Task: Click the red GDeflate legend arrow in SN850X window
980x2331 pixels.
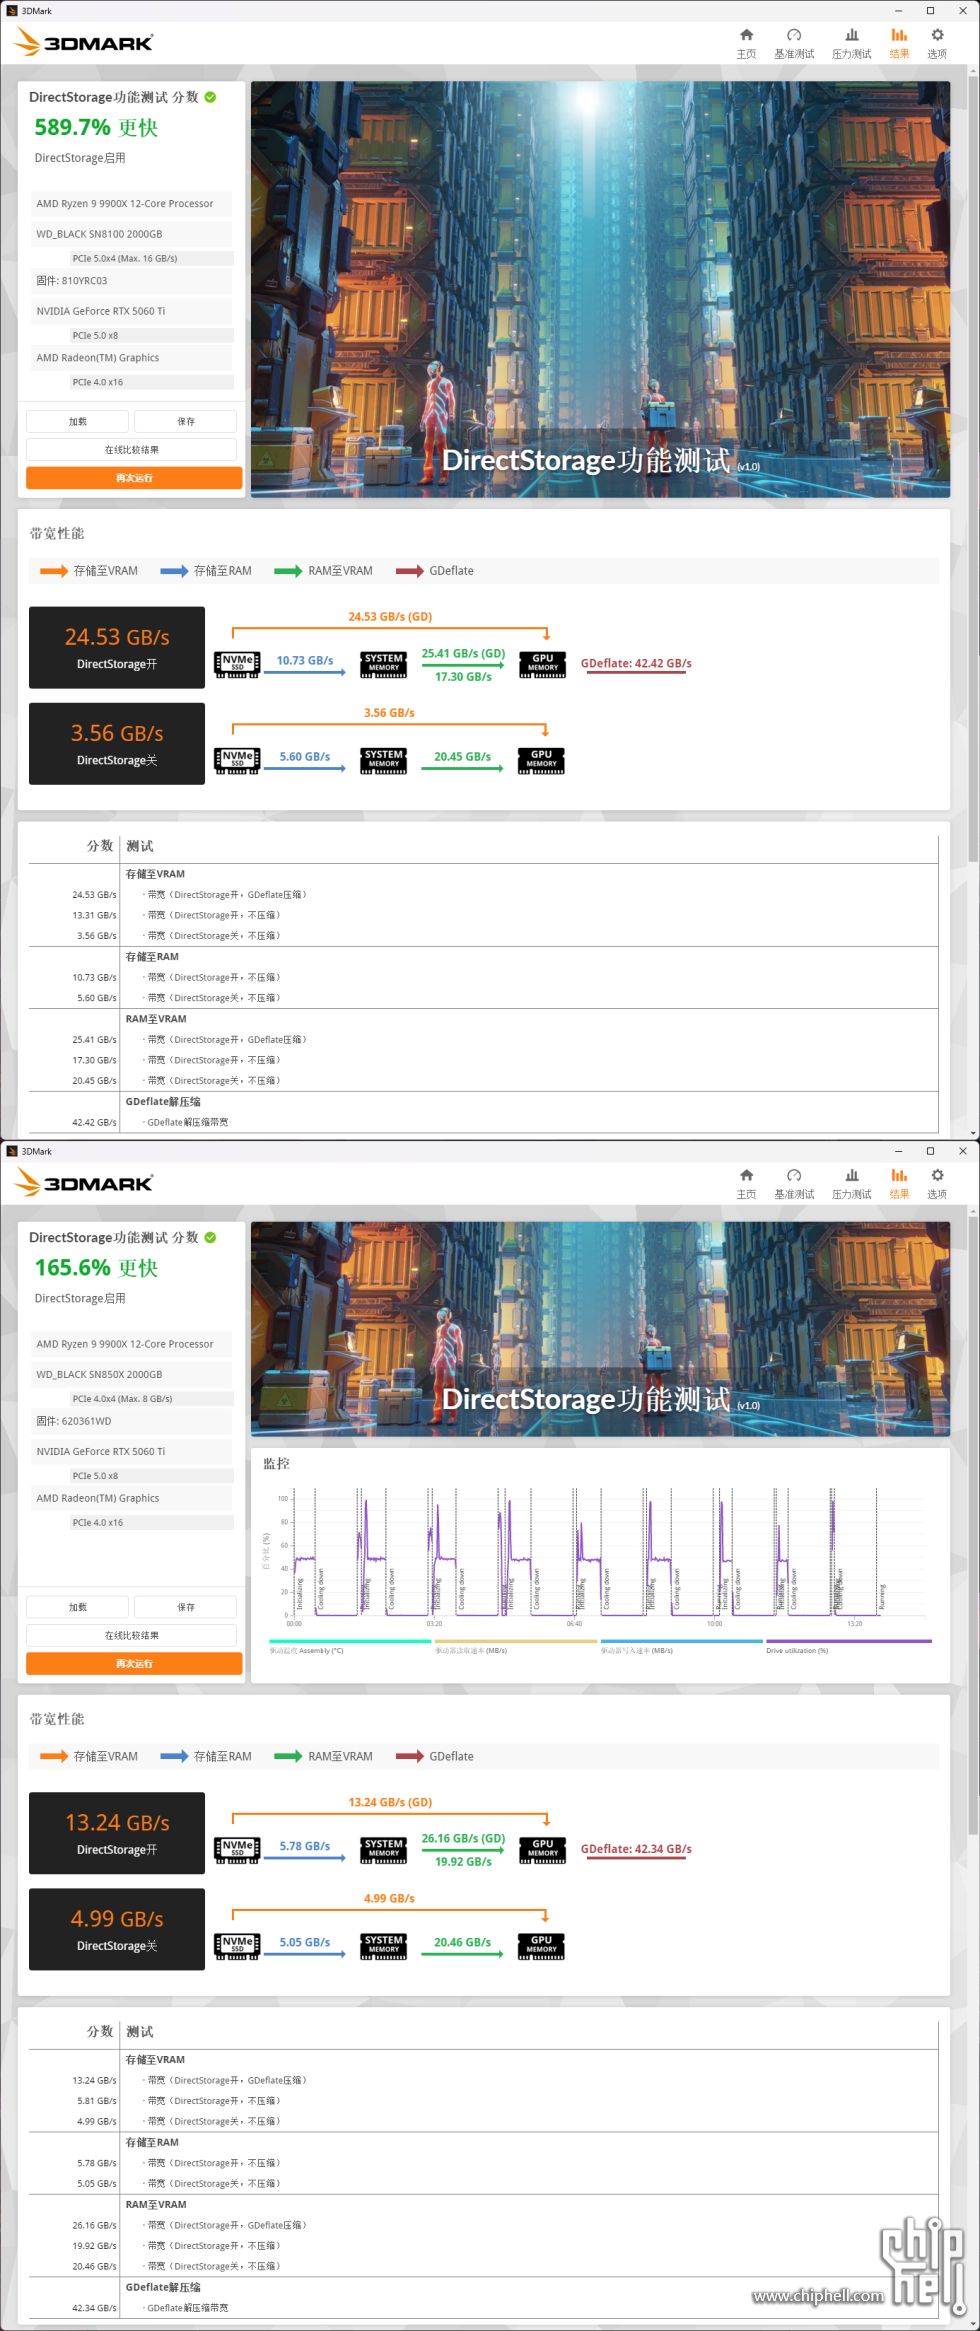Action: point(410,1756)
